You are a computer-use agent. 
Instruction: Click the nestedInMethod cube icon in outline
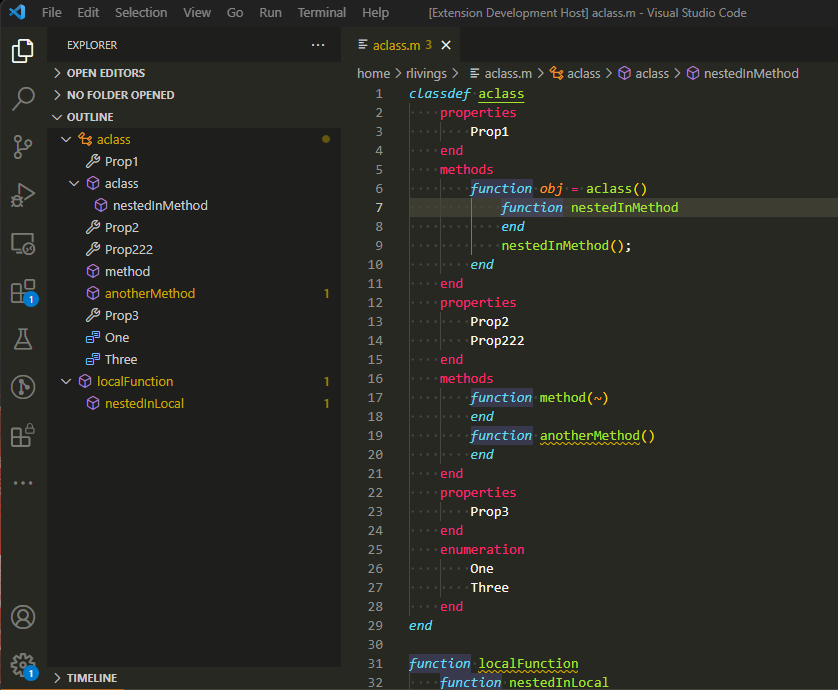click(101, 205)
